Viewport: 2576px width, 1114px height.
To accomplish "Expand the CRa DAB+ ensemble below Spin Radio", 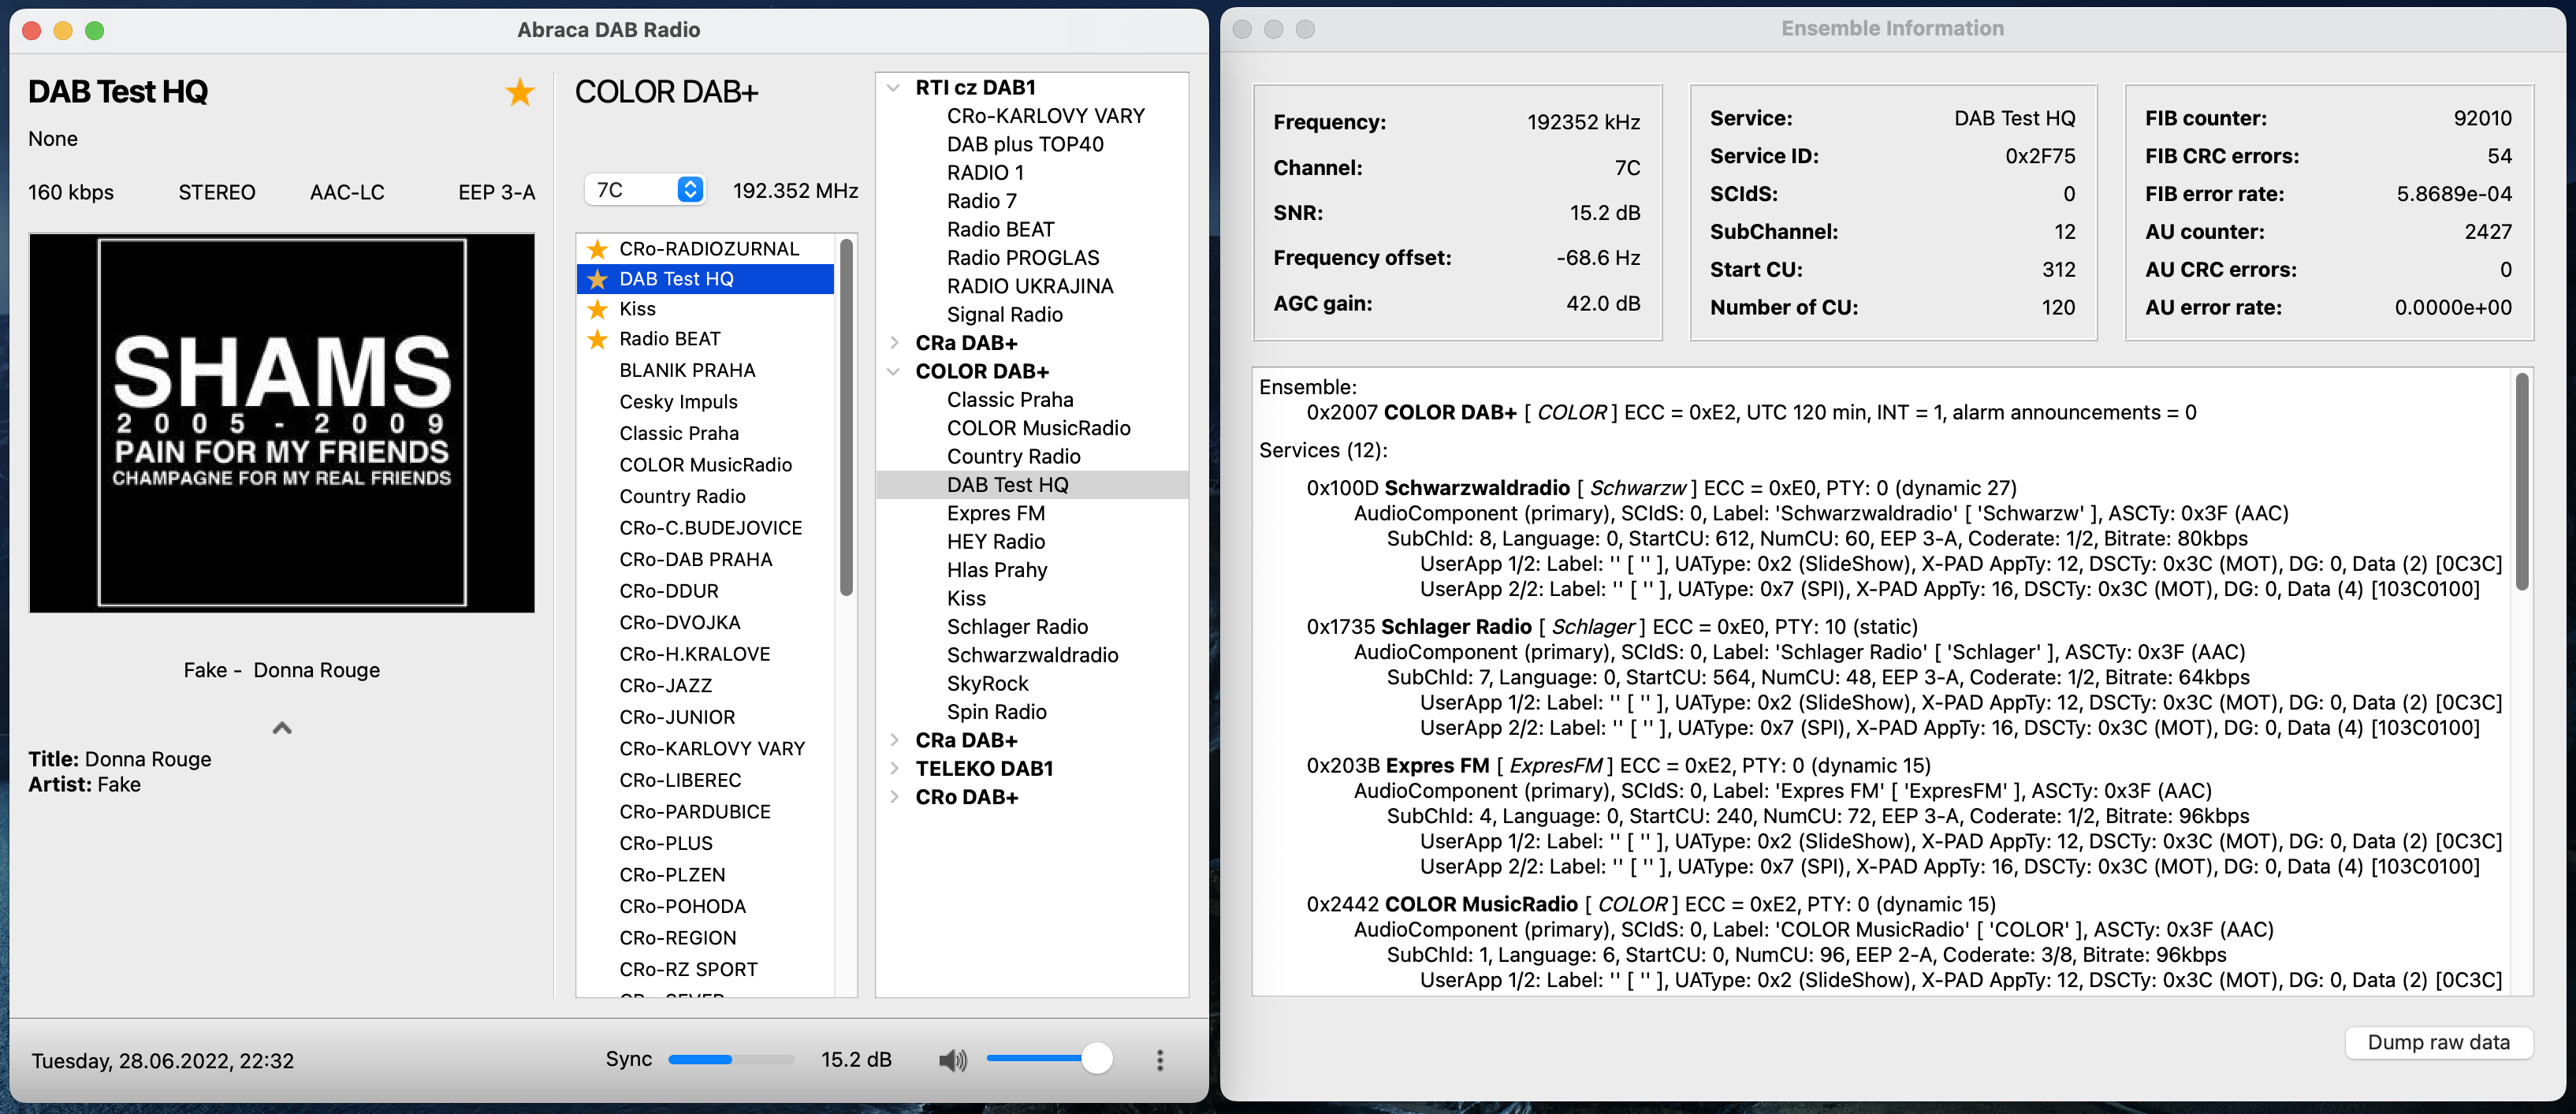I will pos(893,739).
